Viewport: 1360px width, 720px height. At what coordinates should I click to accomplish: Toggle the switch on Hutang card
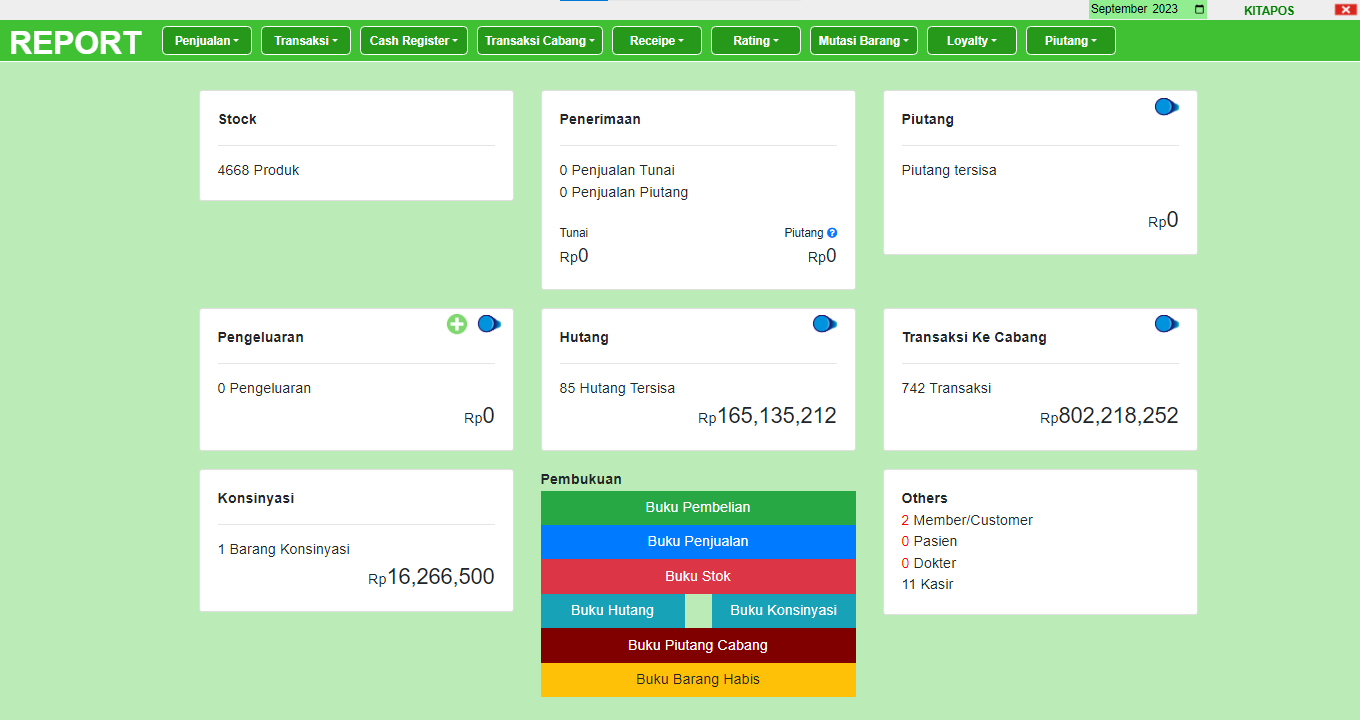[824, 324]
